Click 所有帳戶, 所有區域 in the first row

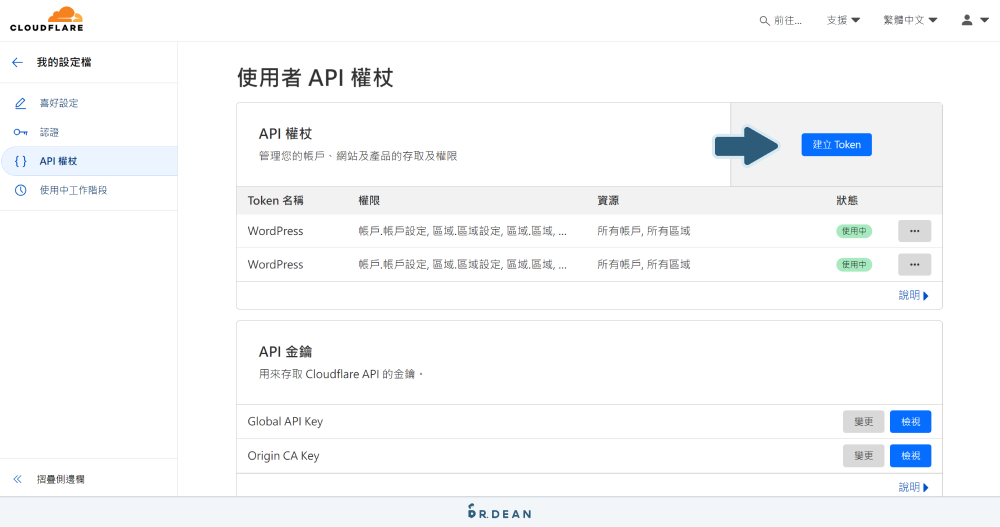coord(643,231)
